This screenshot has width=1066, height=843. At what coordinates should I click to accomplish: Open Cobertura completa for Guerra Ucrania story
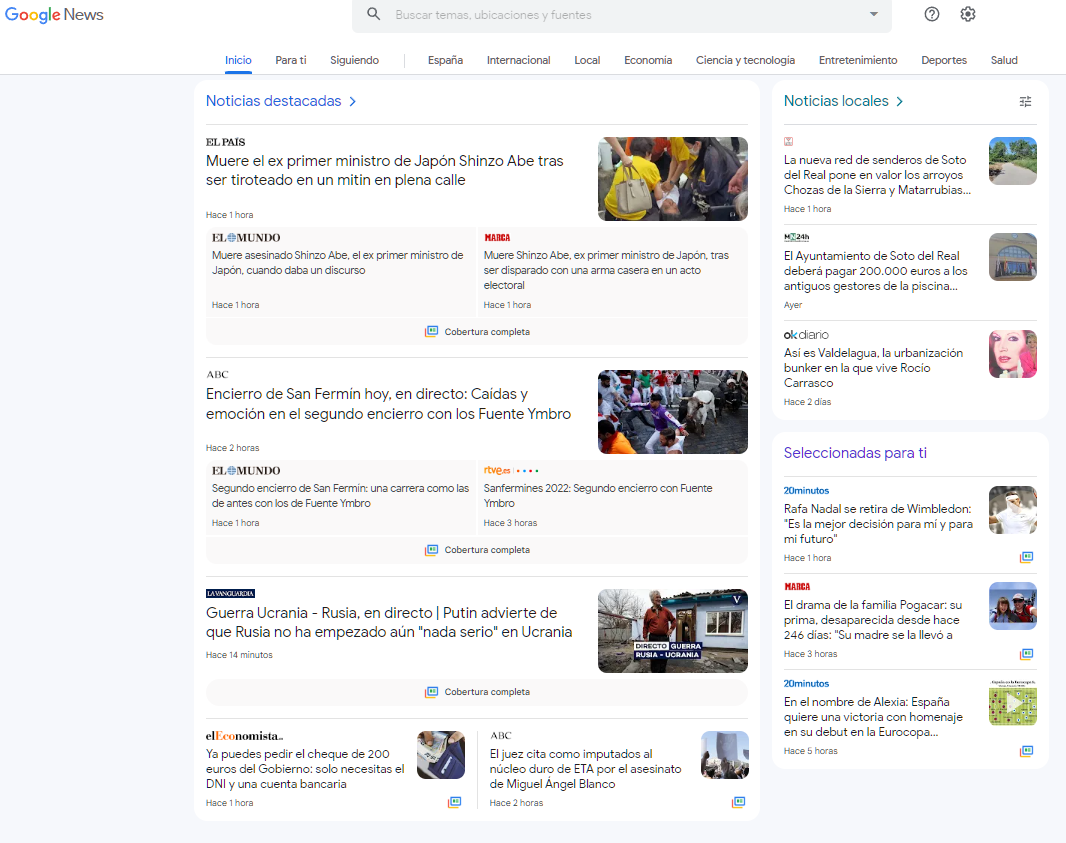(477, 692)
